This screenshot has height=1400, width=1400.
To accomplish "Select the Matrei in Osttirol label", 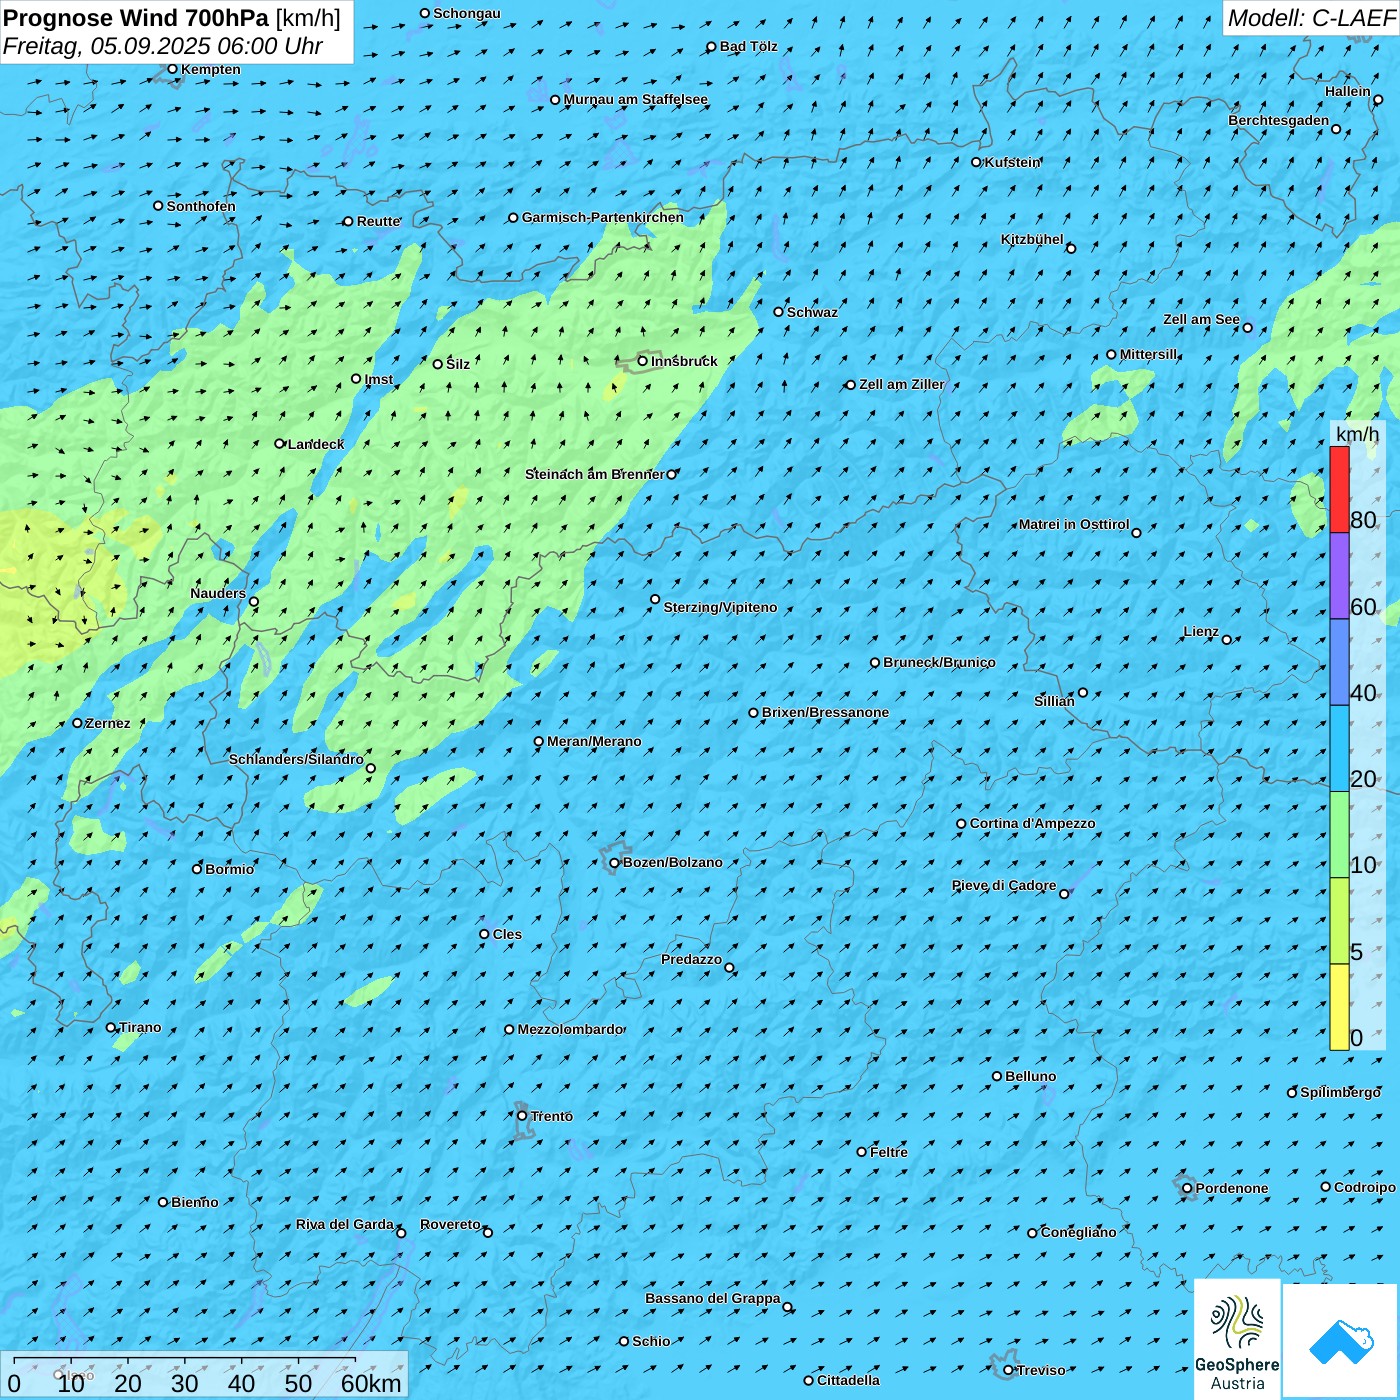I will (1074, 524).
